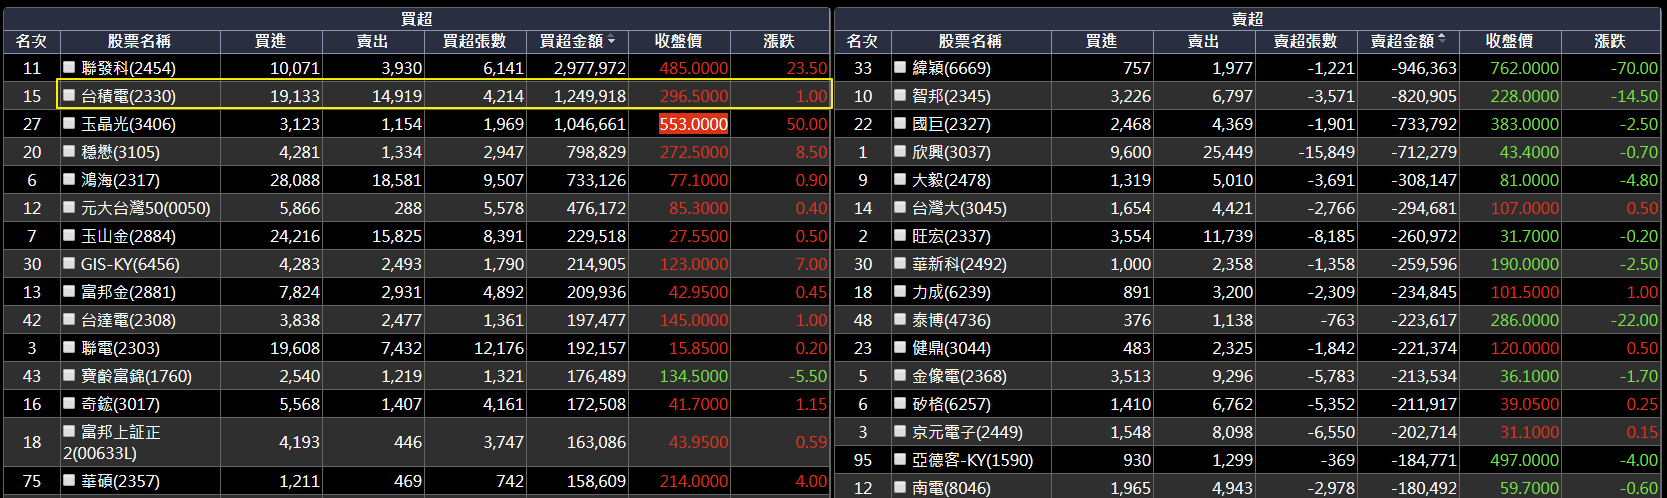1667x498 pixels.
Task: Click the 762.0000 closing price
Action: coord(1524,68)
